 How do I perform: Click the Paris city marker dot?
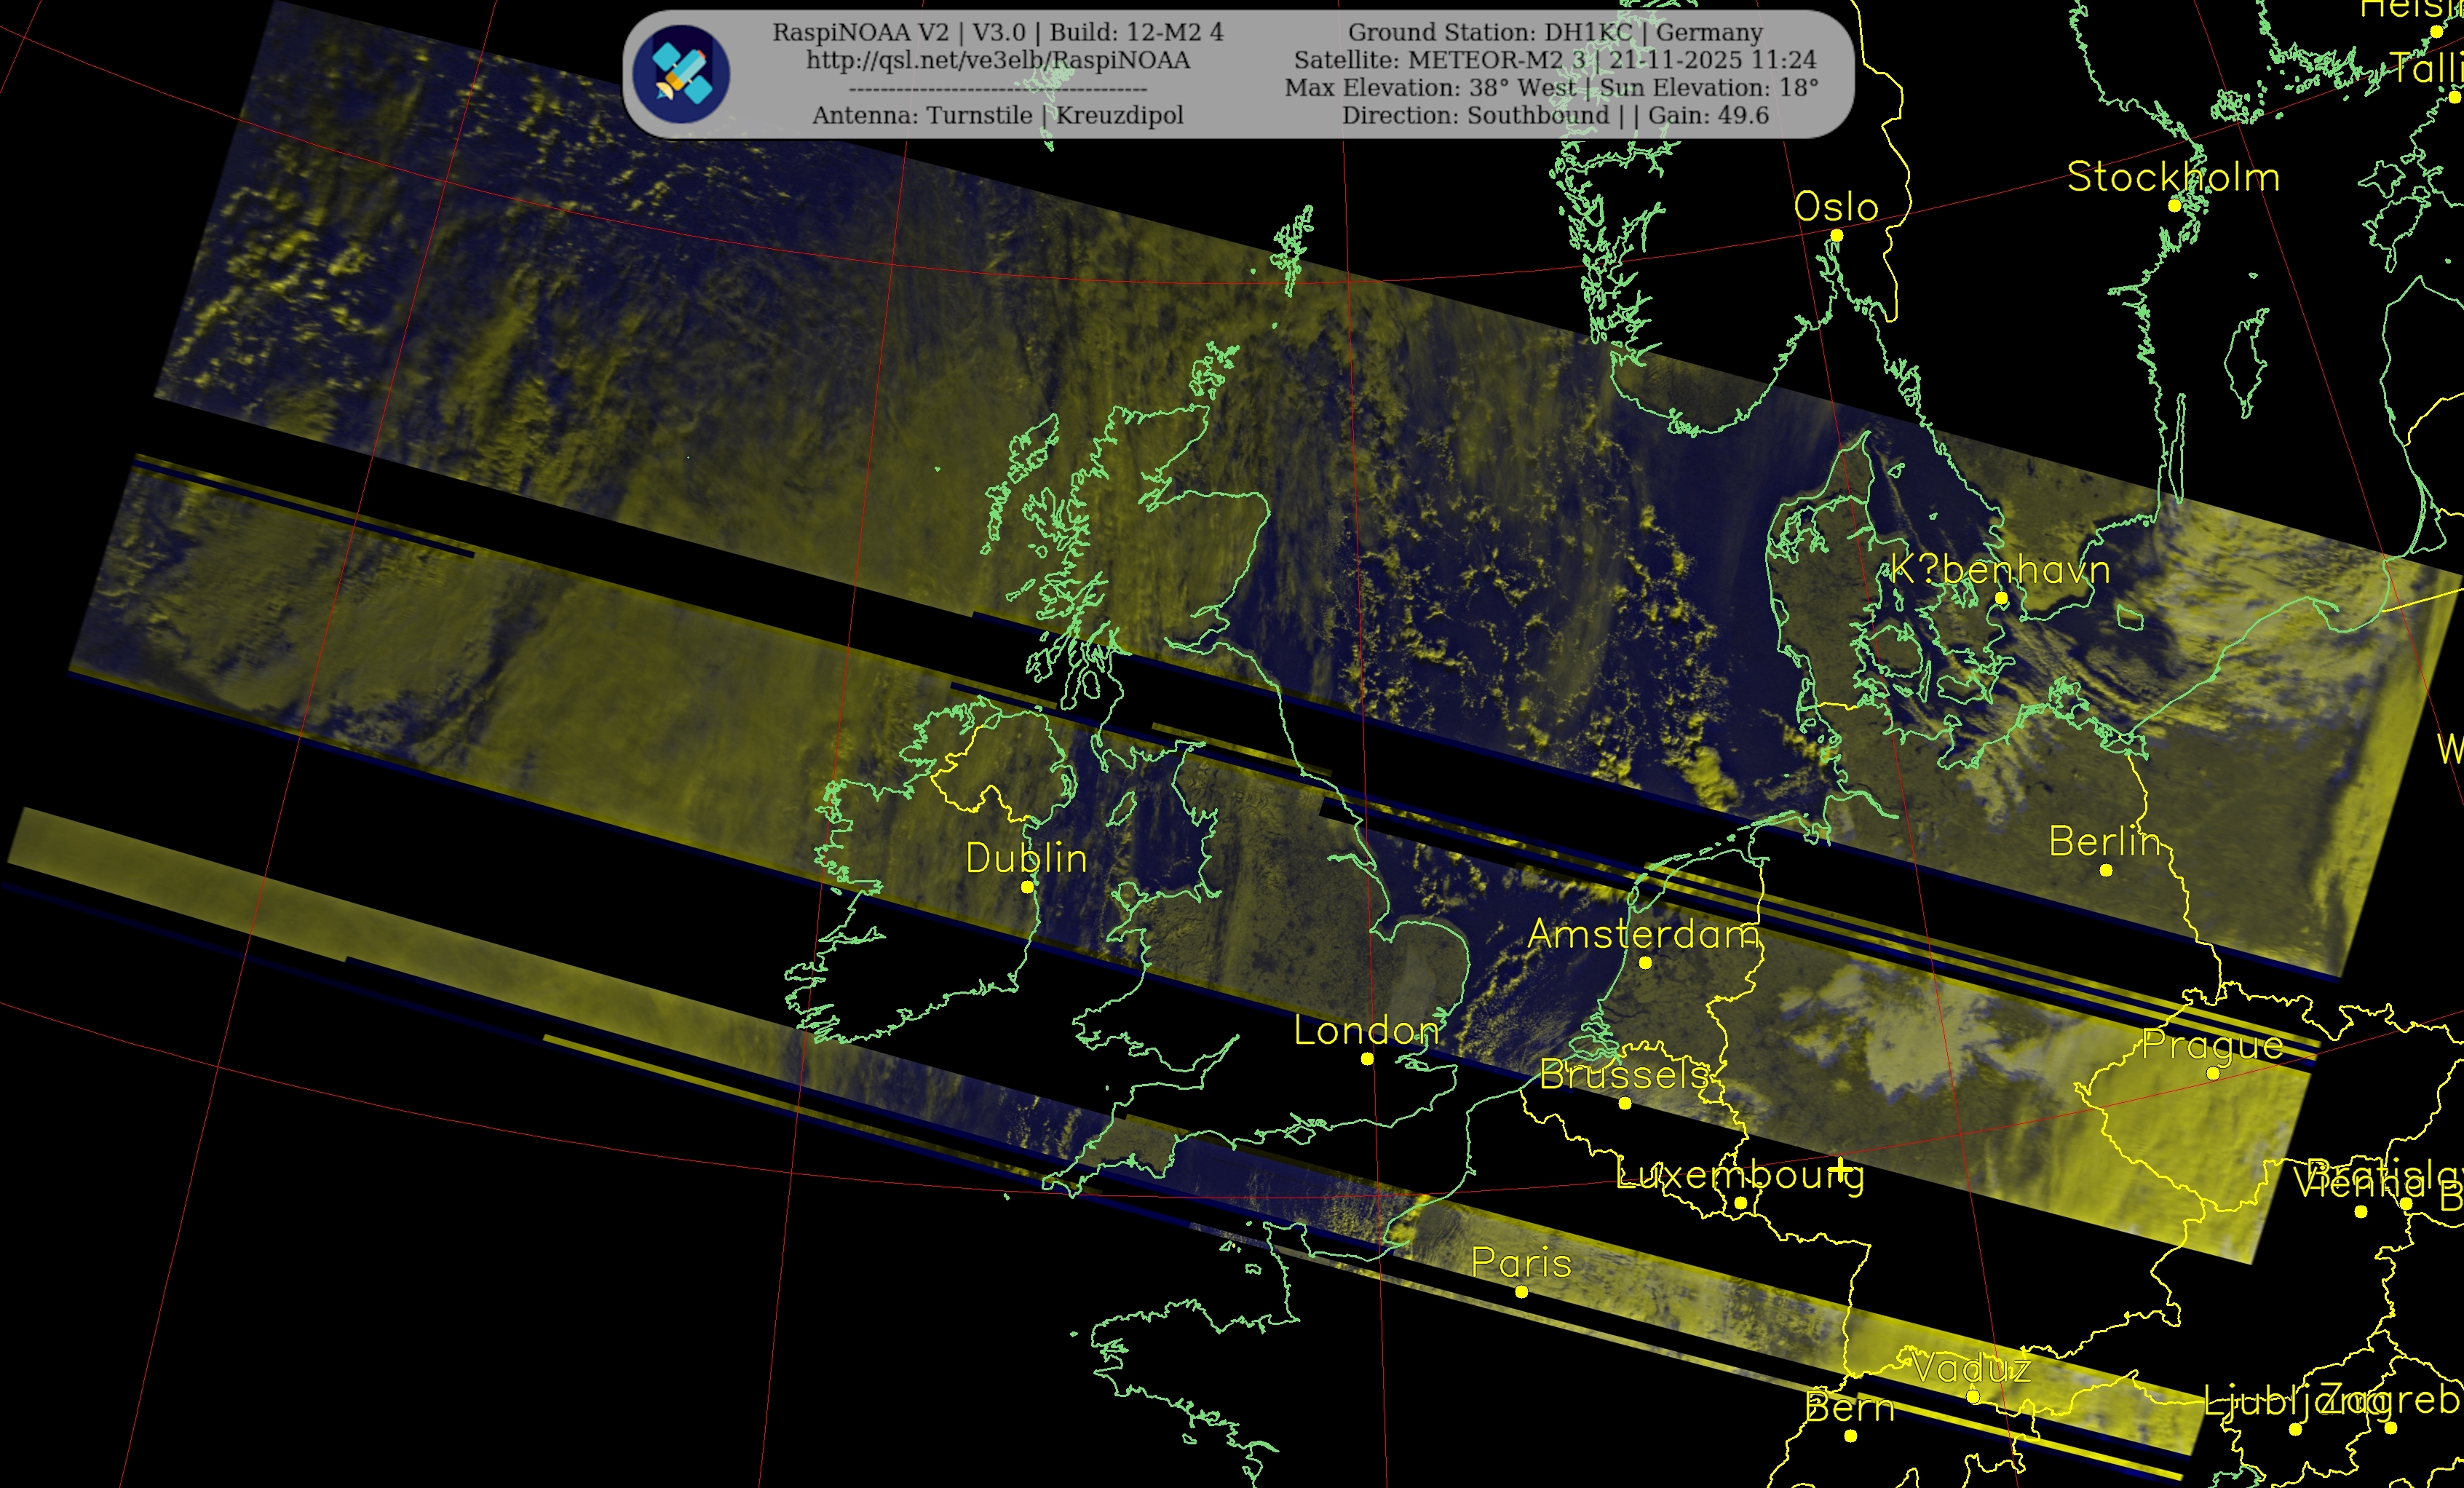[x=1521, y=1292]
